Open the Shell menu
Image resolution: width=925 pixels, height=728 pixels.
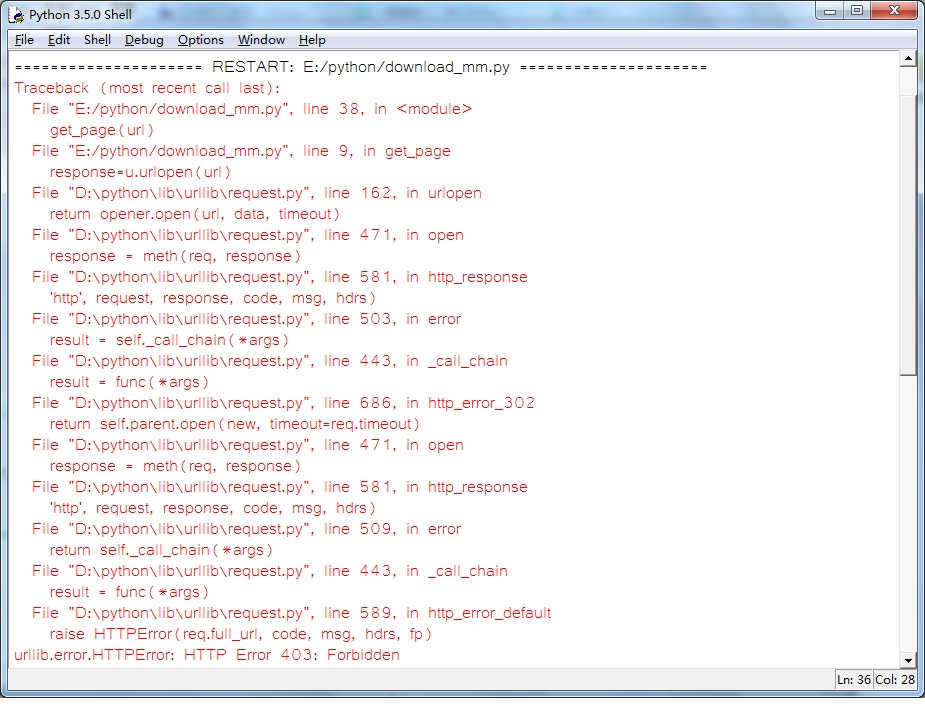click(97, 40)
